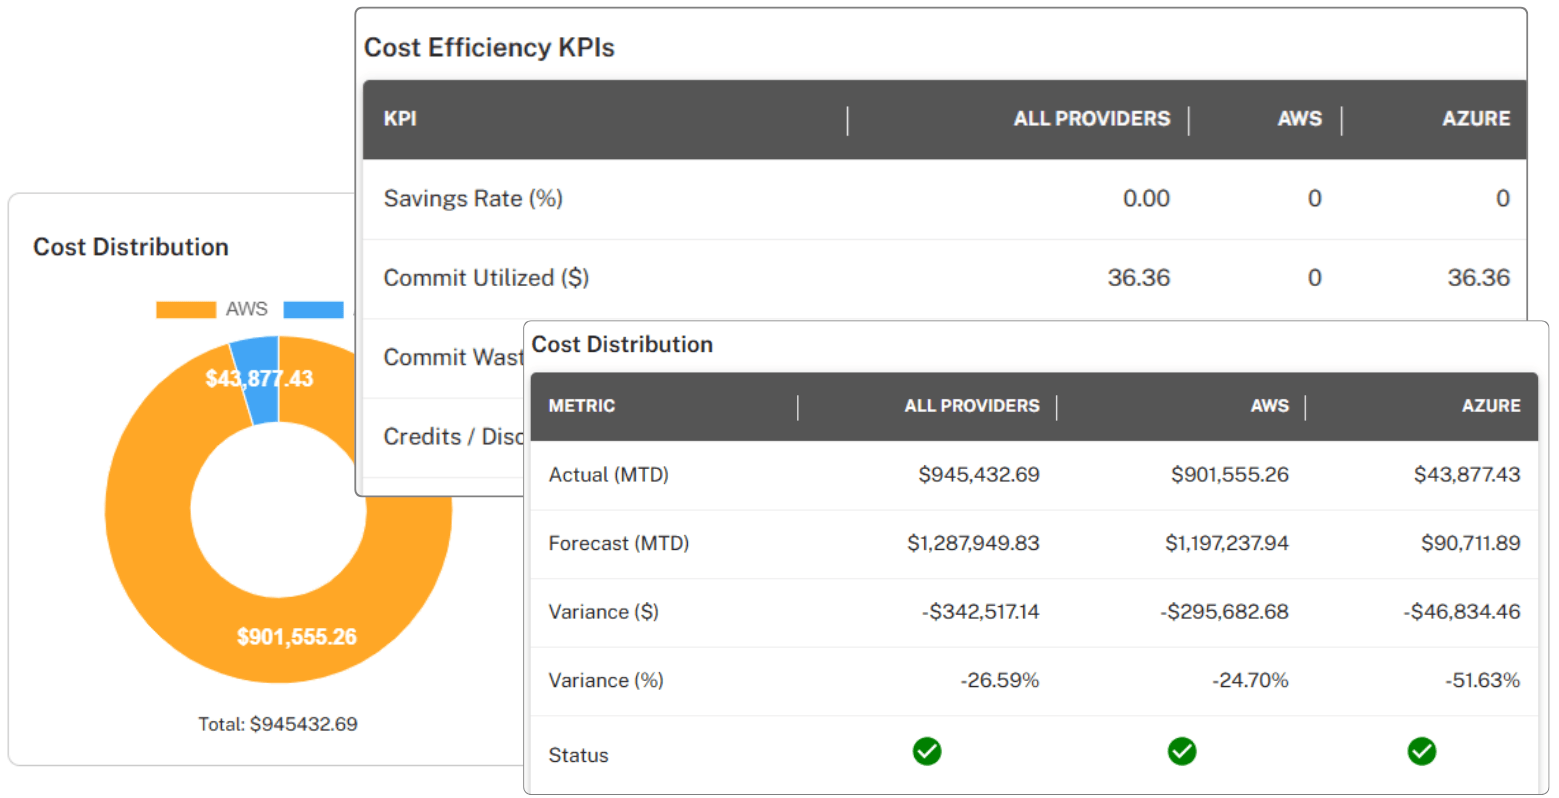Select the Variance ($) row label
1559x798 pixels.
coord(604,612)
